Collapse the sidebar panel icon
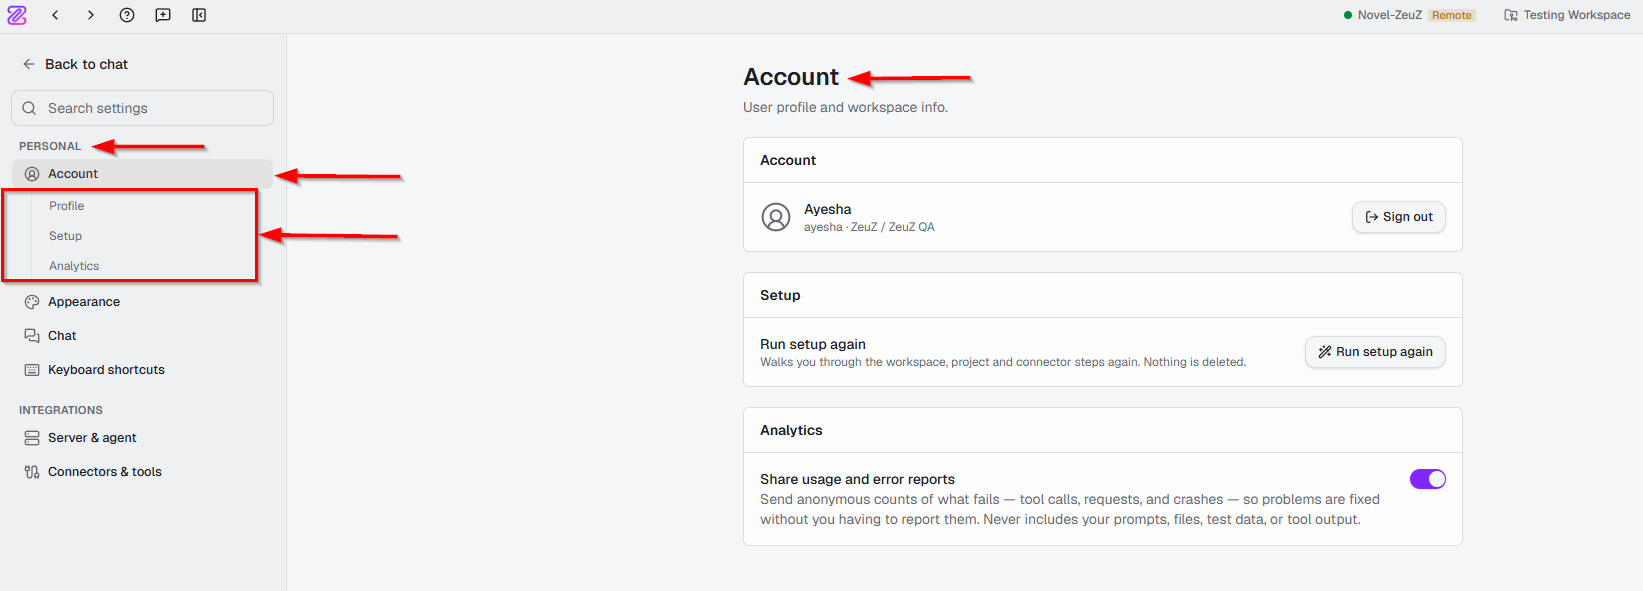This screenshot has width=1643, height=591. click(x=199, y=15)
